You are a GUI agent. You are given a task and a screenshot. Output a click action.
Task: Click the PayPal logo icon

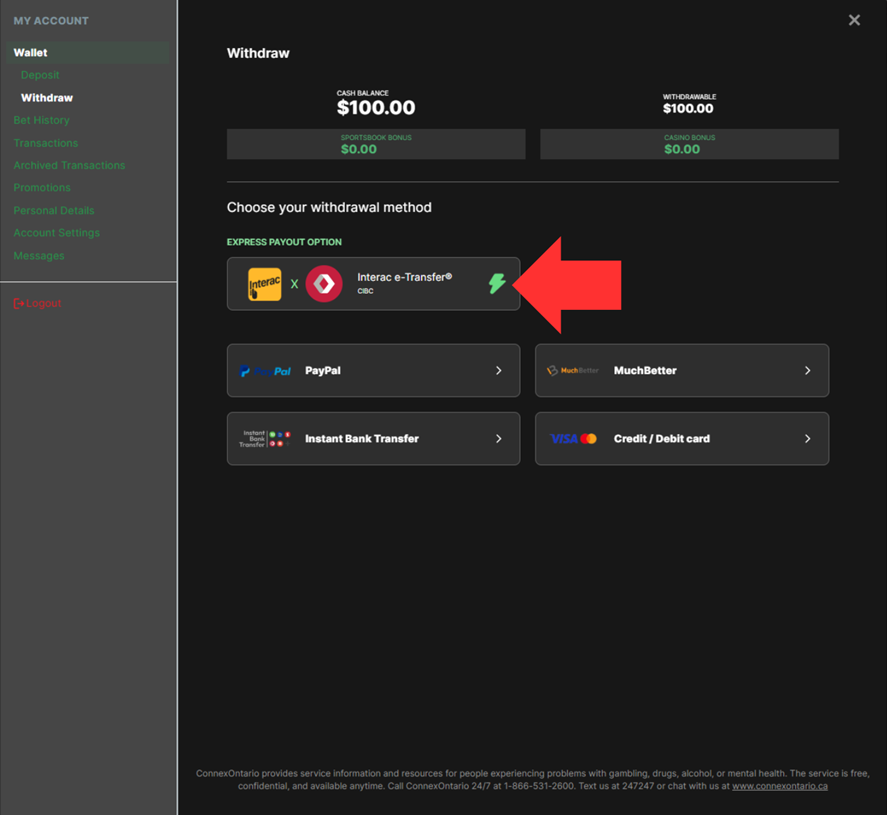click(x=266, y=371)
